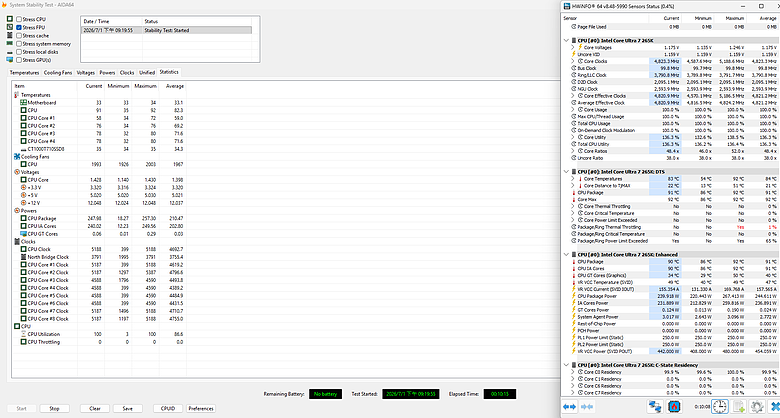780x418 pixels.
Task: Collapse CPU [#0] DTS sensor group
Action: 566,172
